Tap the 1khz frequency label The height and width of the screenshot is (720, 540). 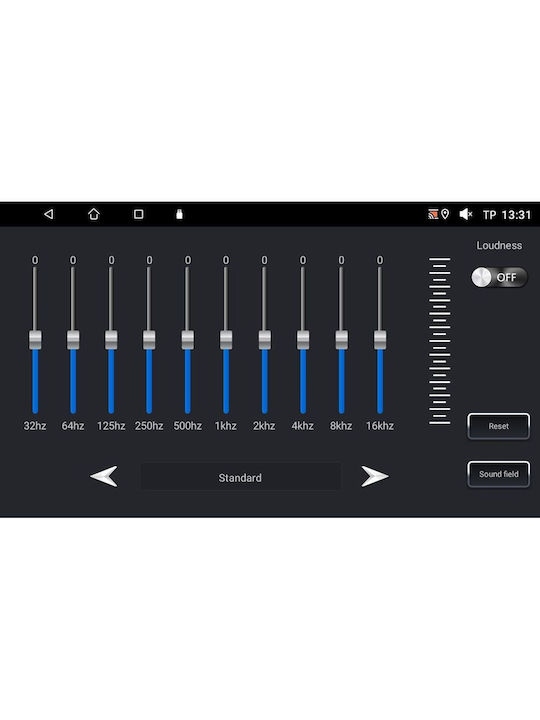tap(226, 426)
